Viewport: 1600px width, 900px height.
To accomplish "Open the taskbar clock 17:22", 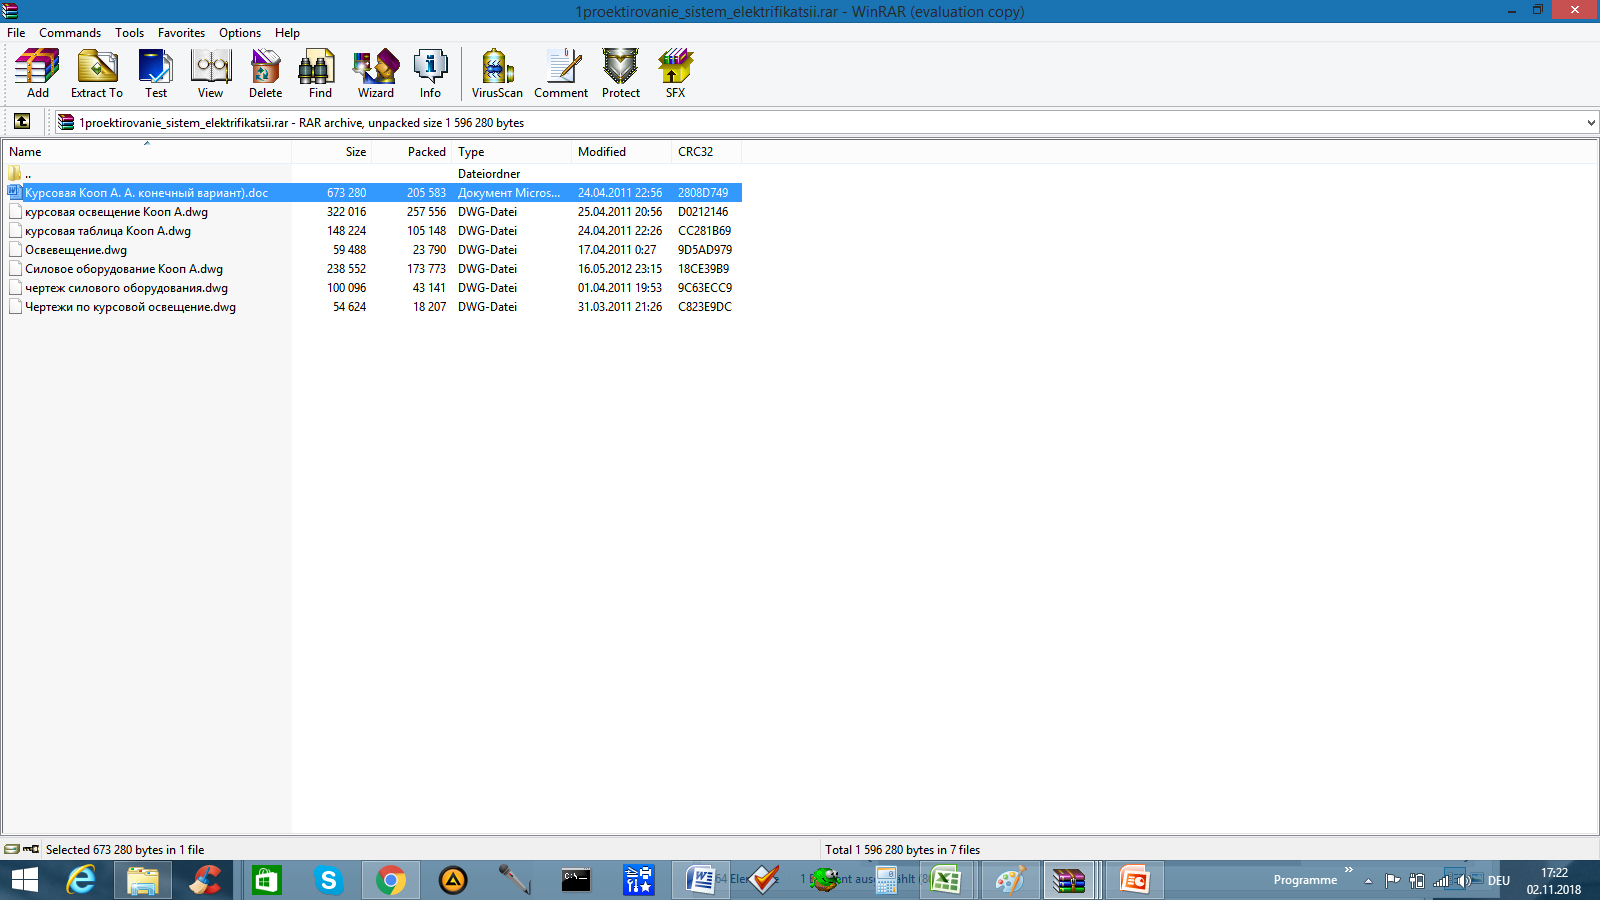I will [x=1554, y=881].
